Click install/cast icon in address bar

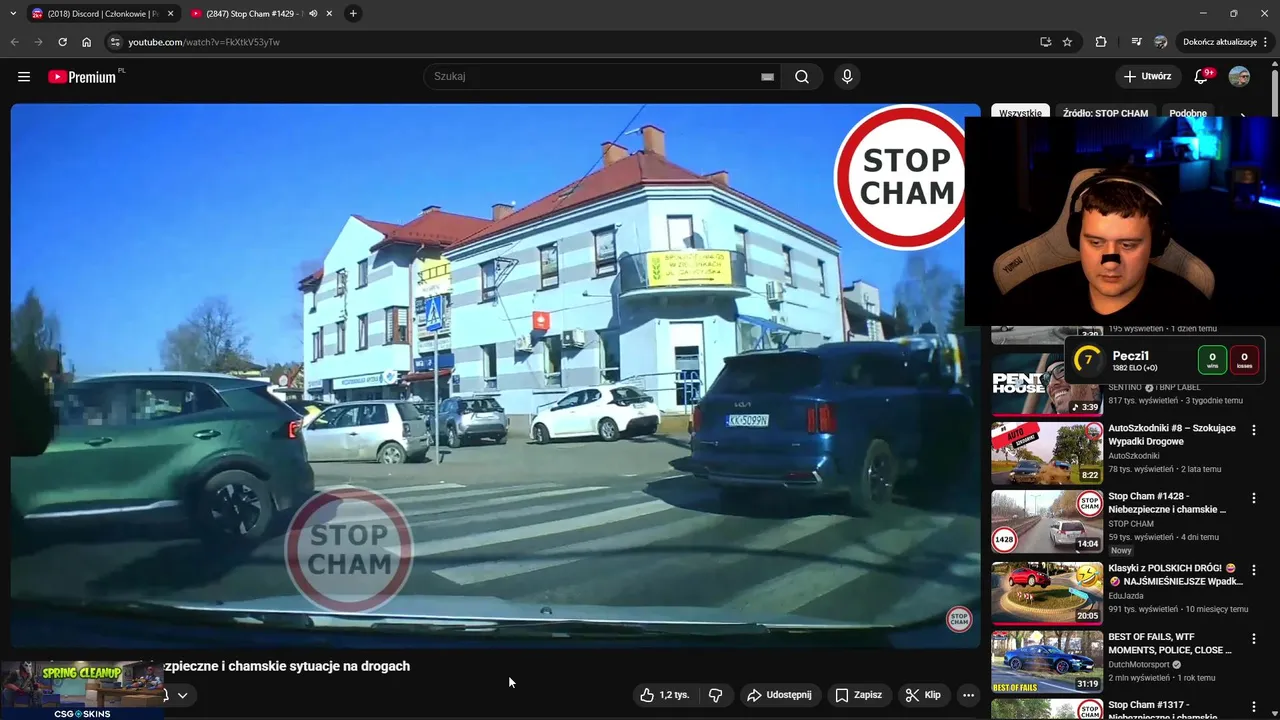tap(1045, 42)
